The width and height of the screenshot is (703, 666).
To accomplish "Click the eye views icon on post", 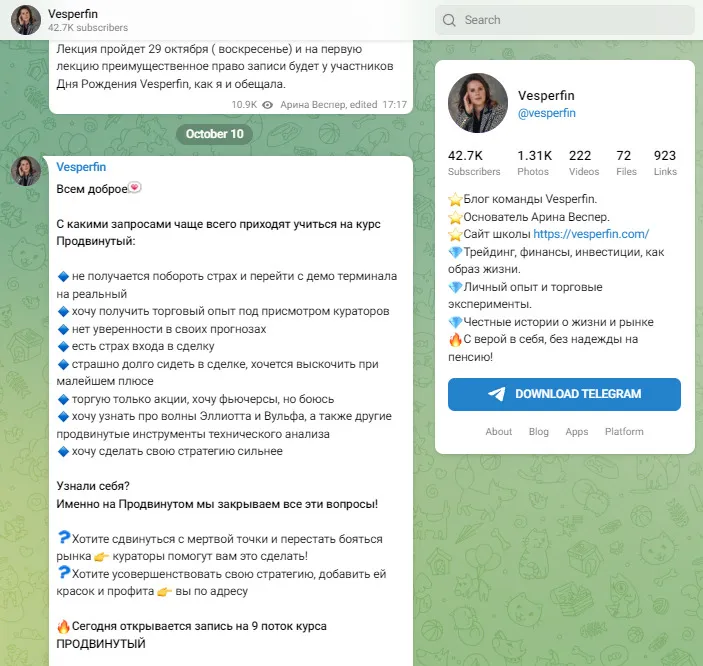I will pyautogui.click(x=268, y=105).
